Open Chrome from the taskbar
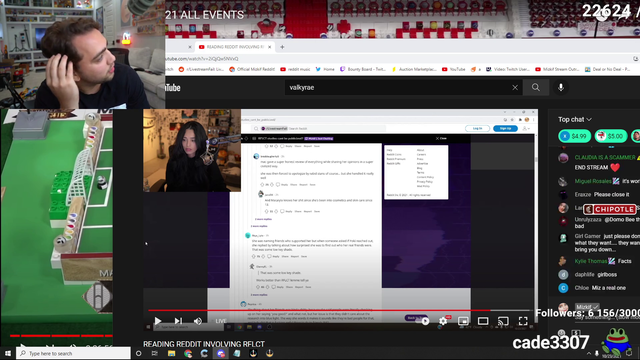This screenshot has height=360, width=640. click(188, 353)
